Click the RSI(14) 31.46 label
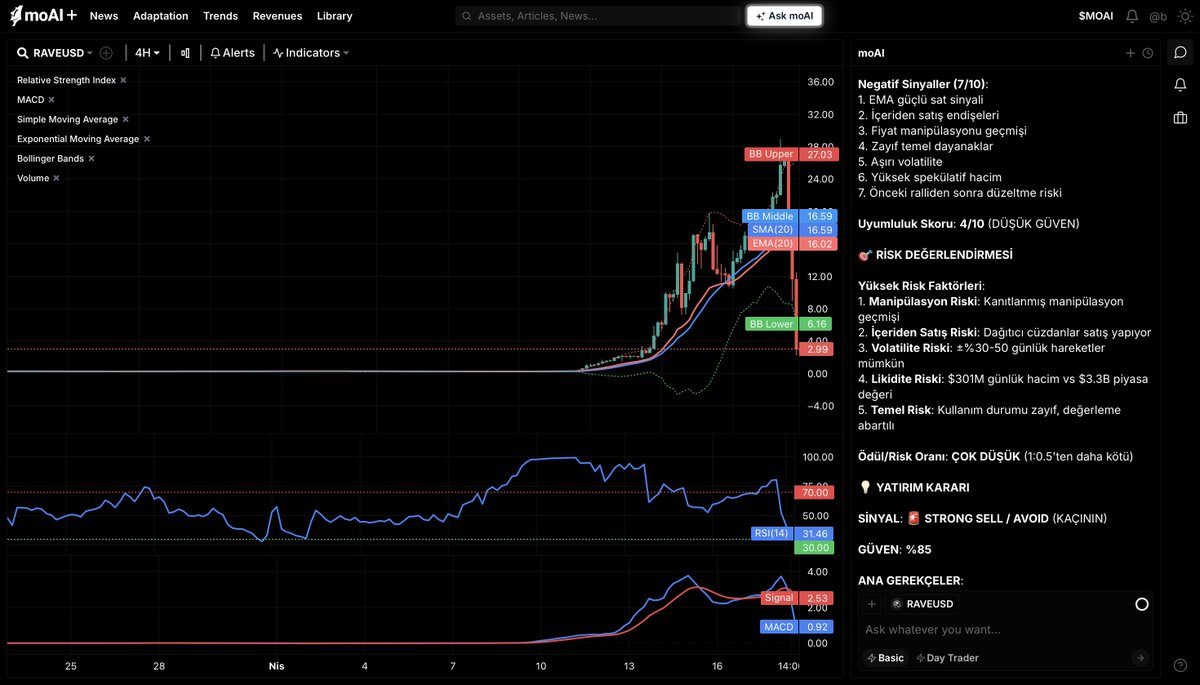Viewport: 1200px width, 685px height. pos(794,534)
